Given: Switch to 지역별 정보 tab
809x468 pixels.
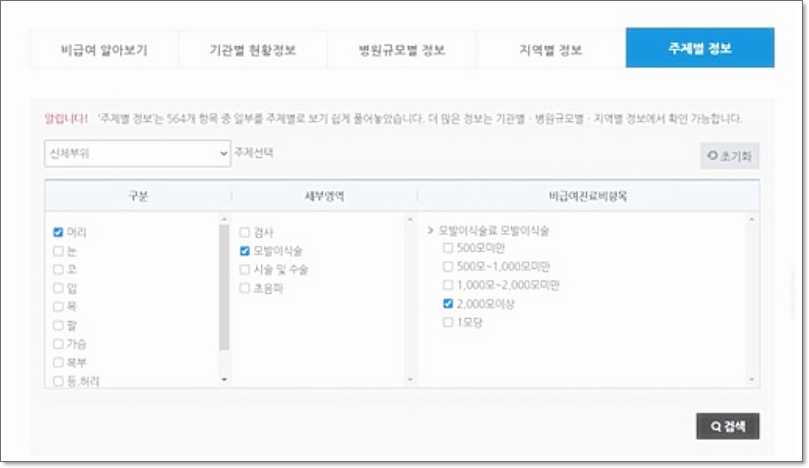Looking at the screenshot, I should point(551,49).
